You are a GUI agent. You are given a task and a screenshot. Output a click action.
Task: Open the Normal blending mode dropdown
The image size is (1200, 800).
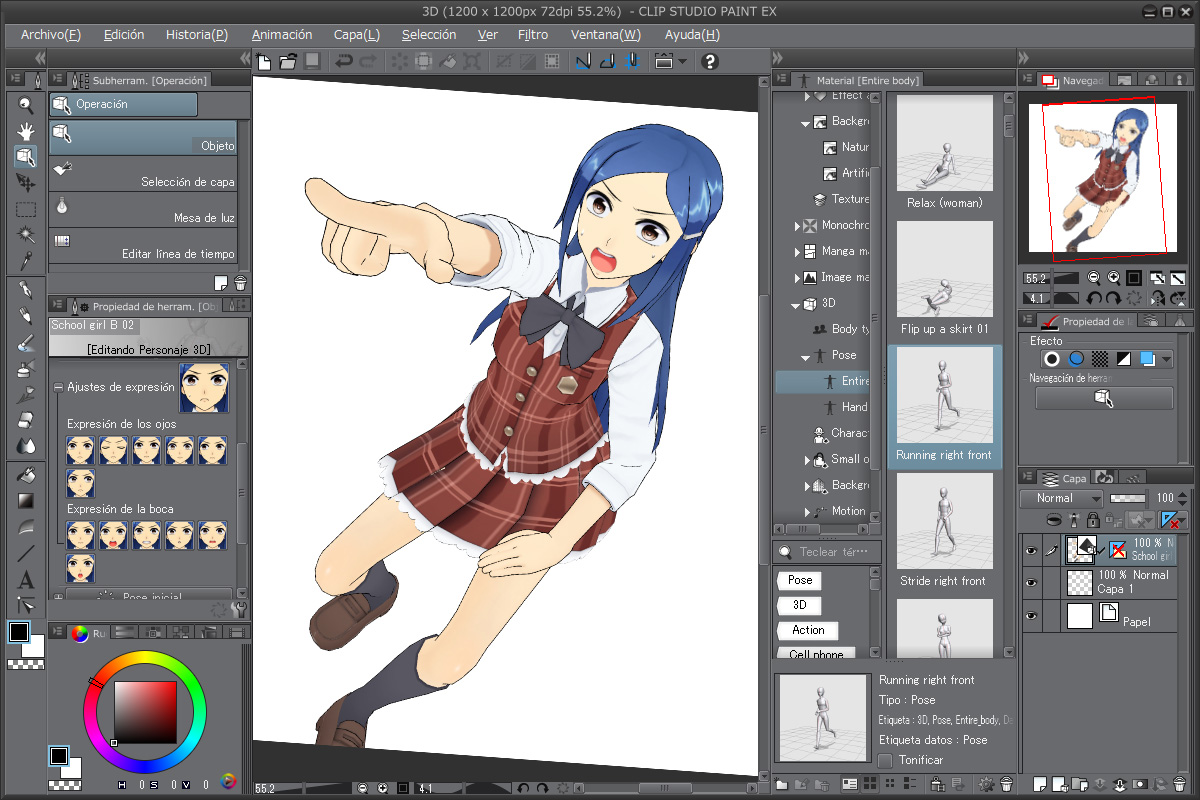coord(1061,498)
